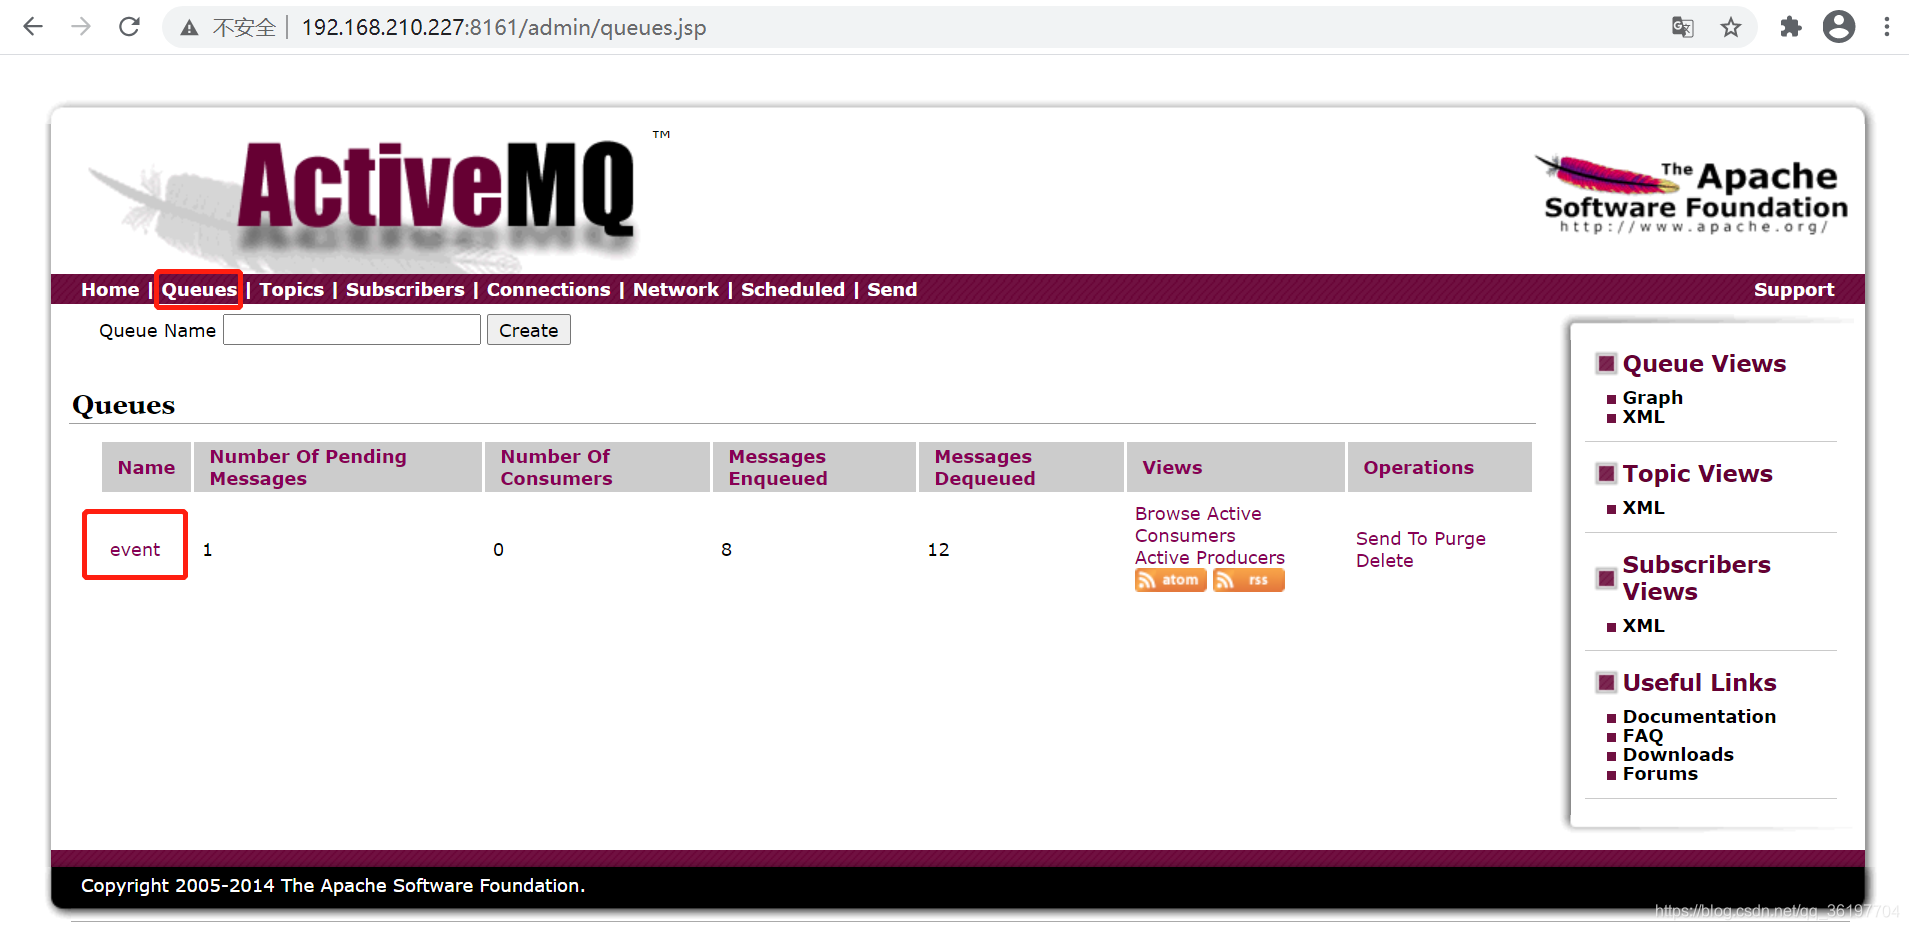Click Browse link in Views column
Screen dimensions: 1909x930
pos(1167,513)
